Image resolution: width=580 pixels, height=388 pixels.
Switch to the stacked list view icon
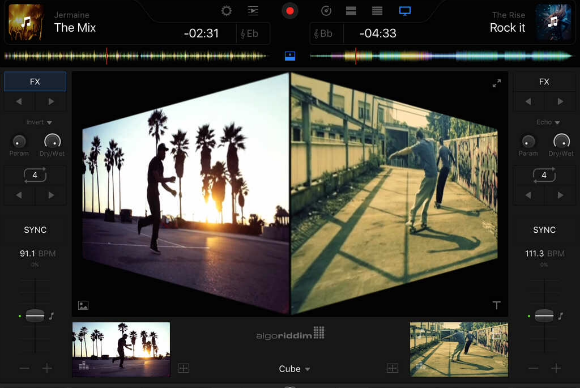[x=377, y=11]
